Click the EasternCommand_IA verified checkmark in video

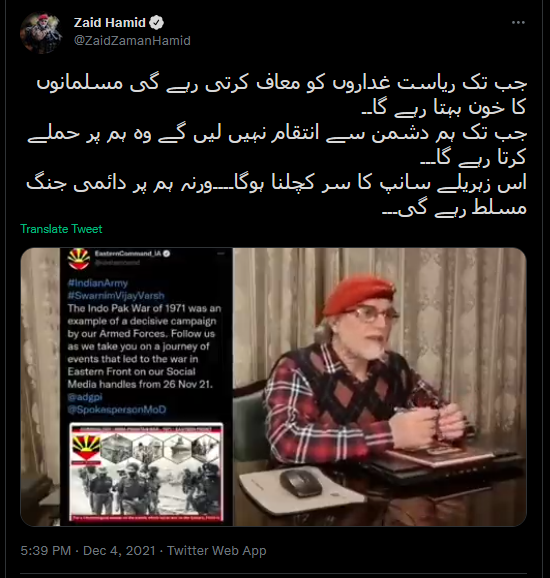(167, 254)
